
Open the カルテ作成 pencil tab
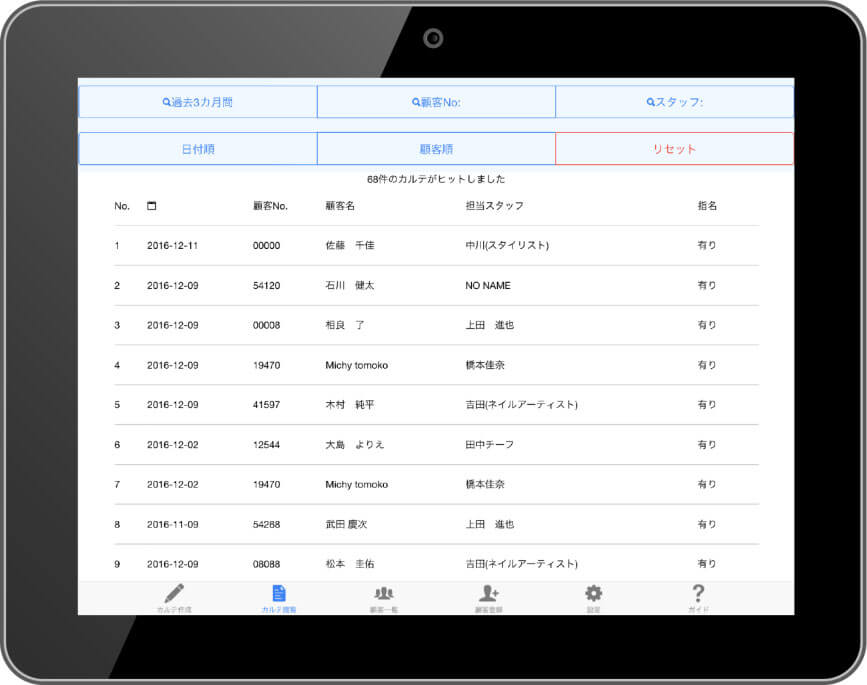click(x=174, y=598)
